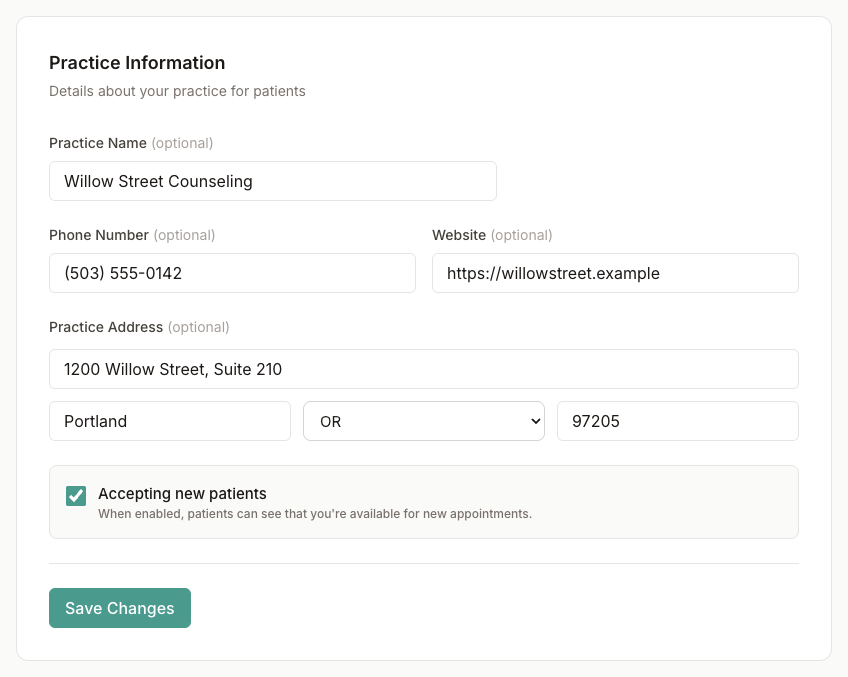Viewport: 848px width, 677px height.
Task: Click the Practice Information heading
Action: point(137,63)
